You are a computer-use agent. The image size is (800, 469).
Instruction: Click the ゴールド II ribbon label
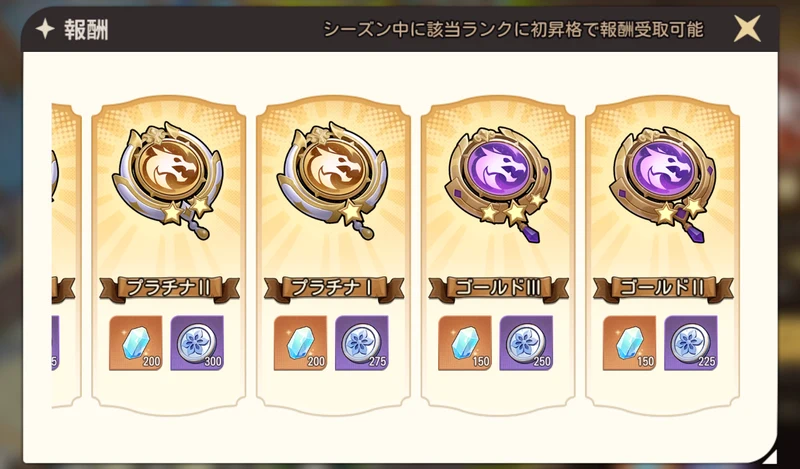tap(663, 288)
